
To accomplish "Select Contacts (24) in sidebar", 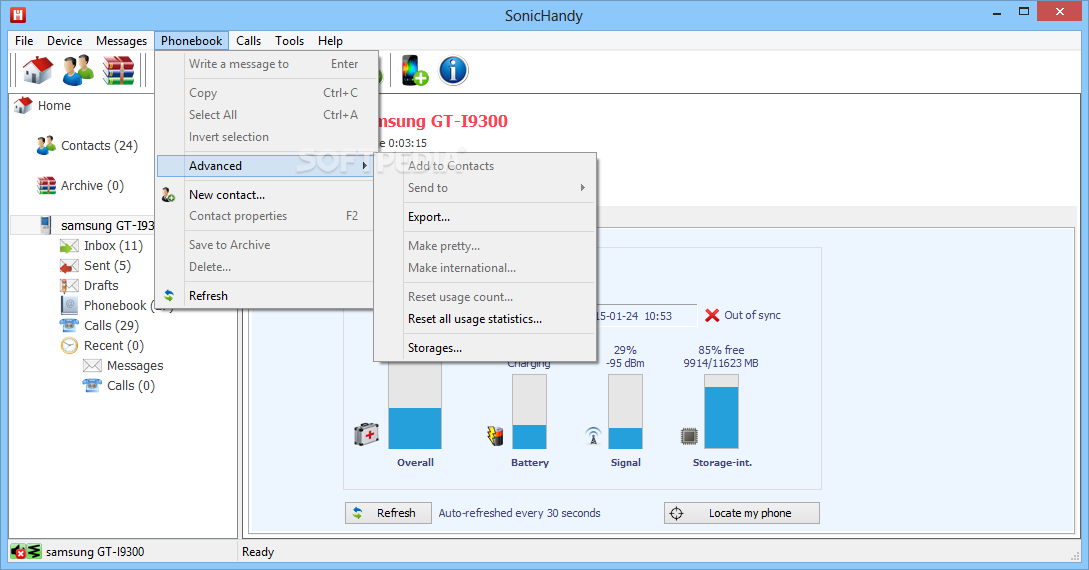I will click(99, 146).
